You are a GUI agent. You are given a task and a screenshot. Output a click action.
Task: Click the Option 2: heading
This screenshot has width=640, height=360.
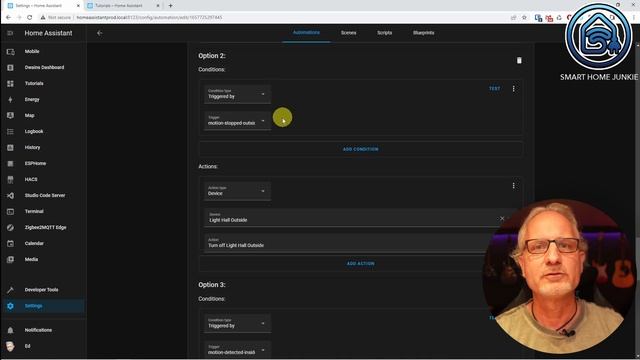click(212, 56)
